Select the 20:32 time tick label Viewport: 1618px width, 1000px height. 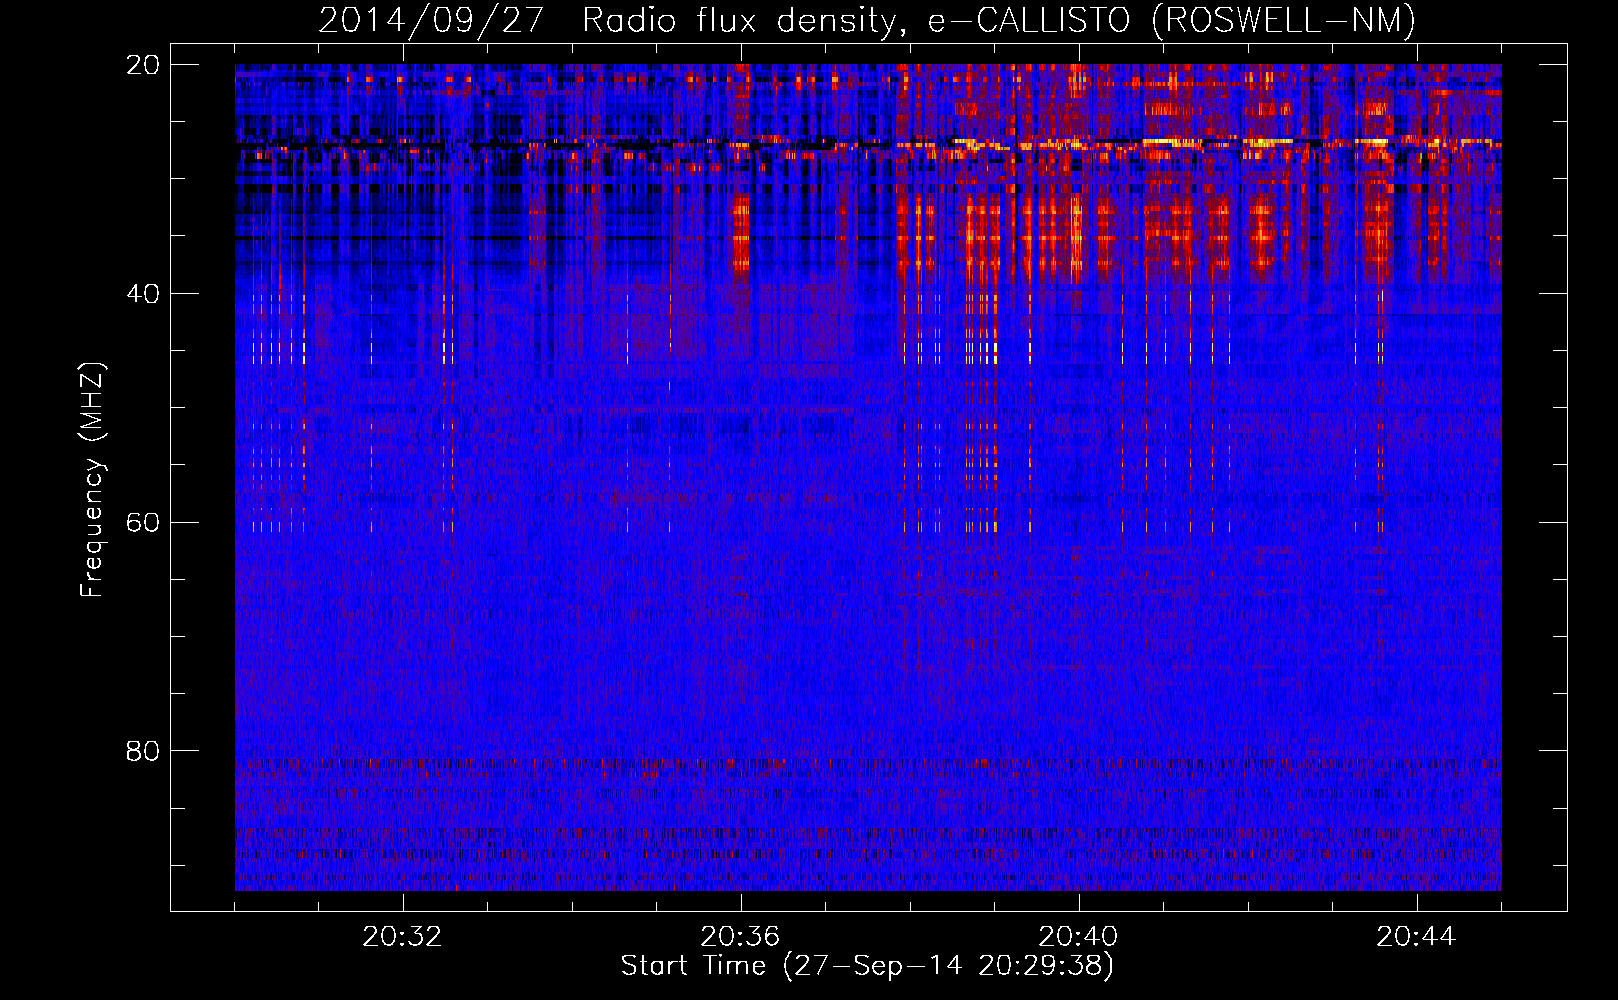pos(402,937)
